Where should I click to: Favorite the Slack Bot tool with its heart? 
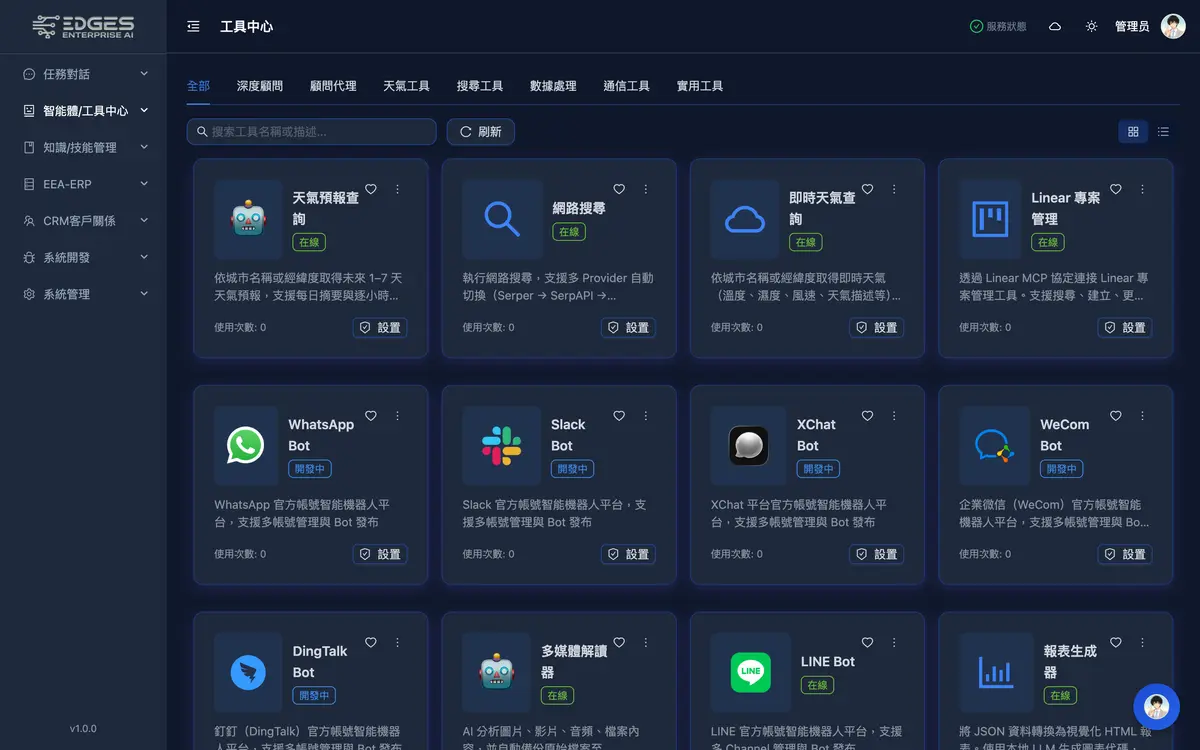pos(619,416)
